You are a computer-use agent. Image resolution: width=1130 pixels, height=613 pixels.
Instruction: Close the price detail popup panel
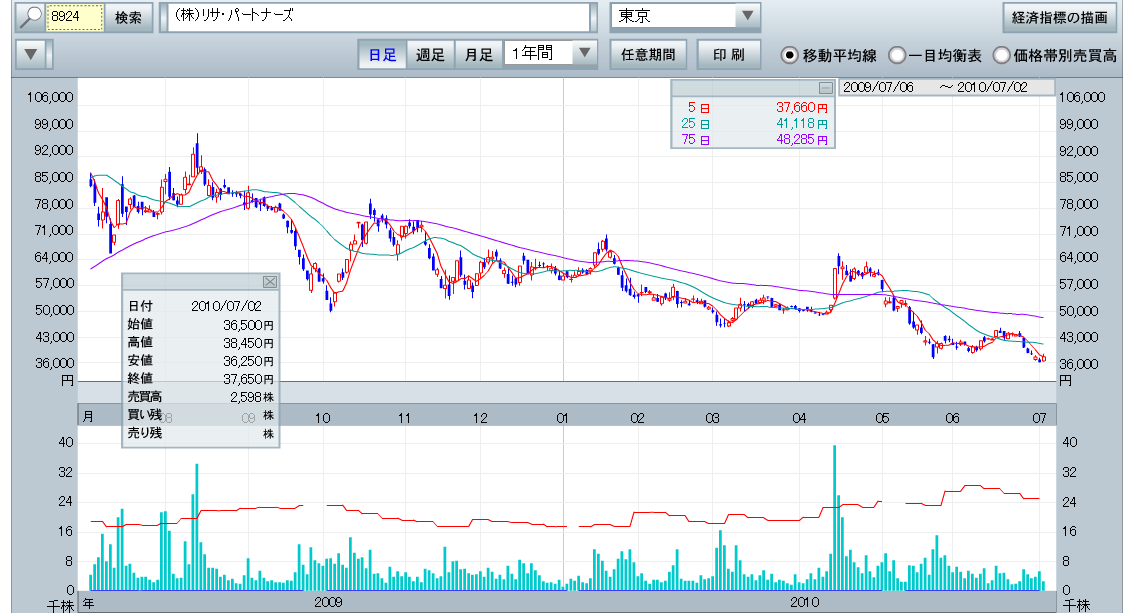click(269, 282)
